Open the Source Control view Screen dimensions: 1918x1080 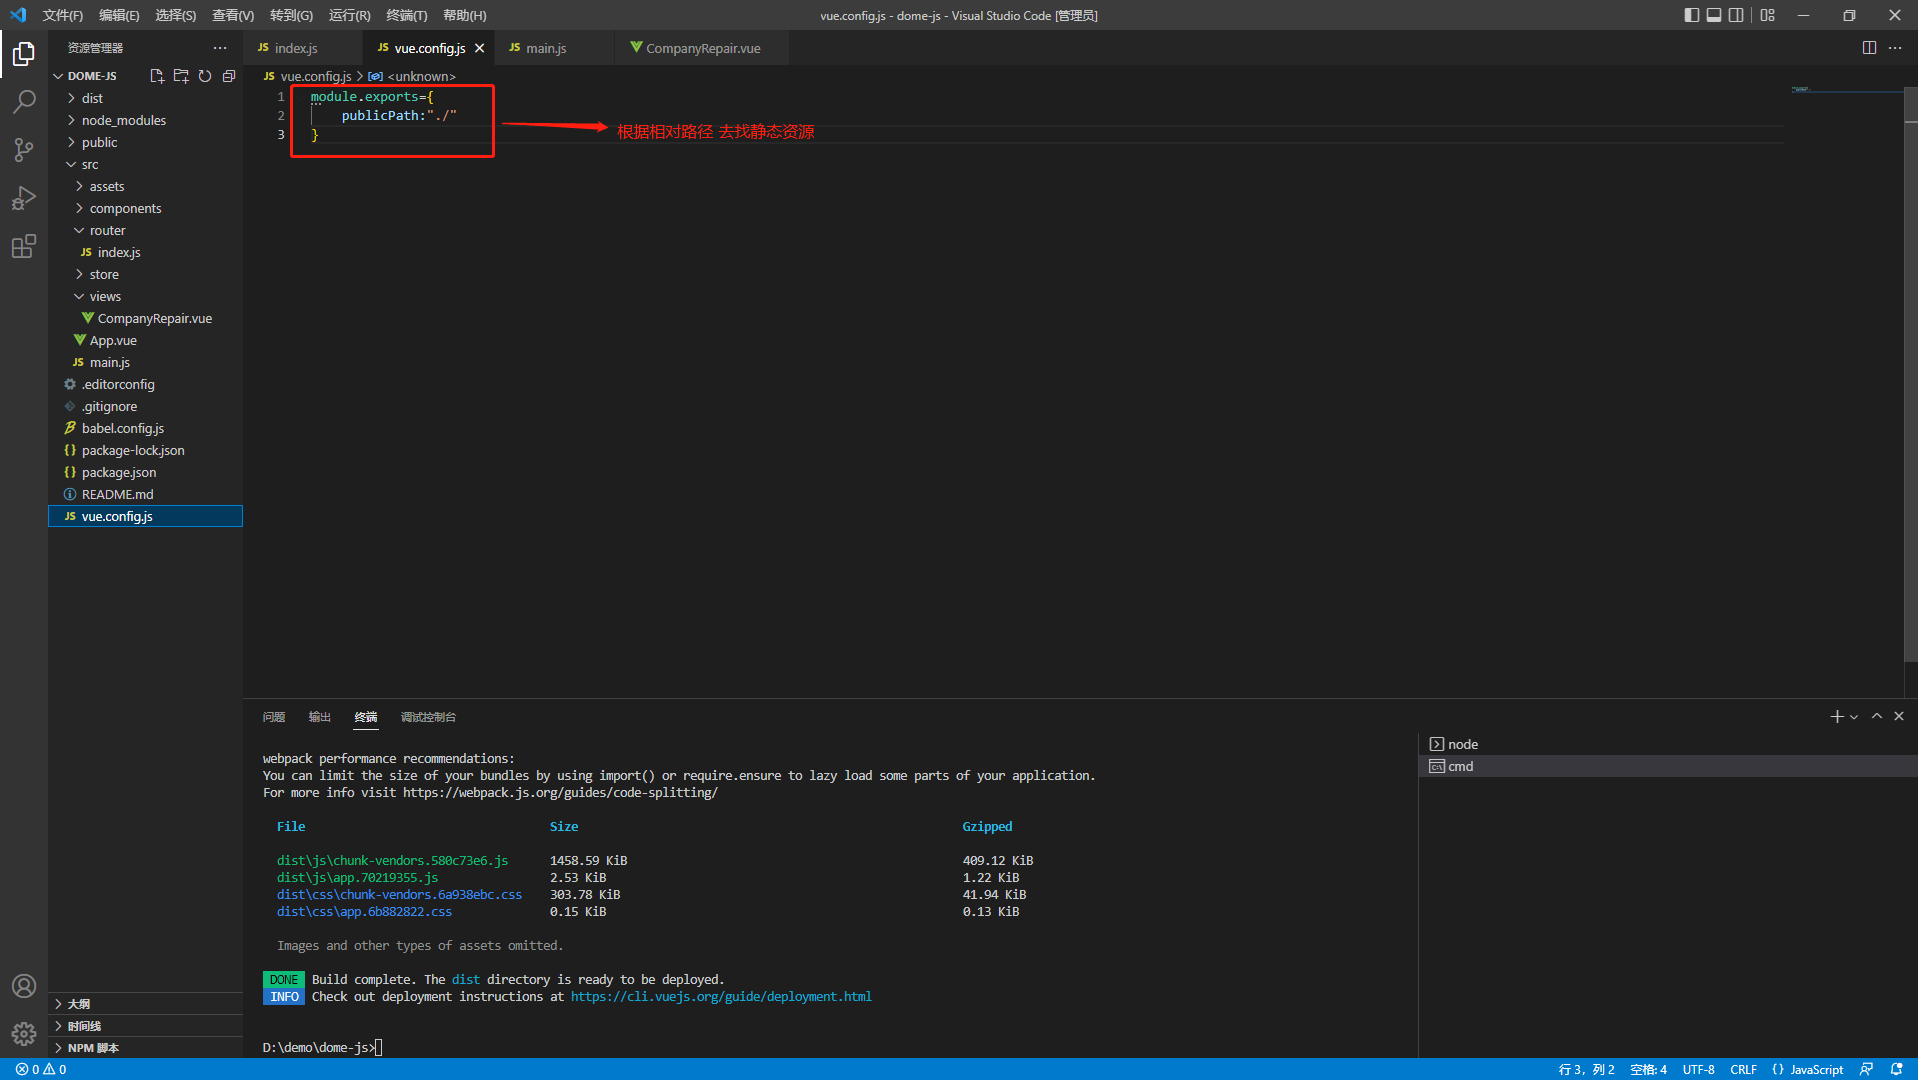(24, 150)
